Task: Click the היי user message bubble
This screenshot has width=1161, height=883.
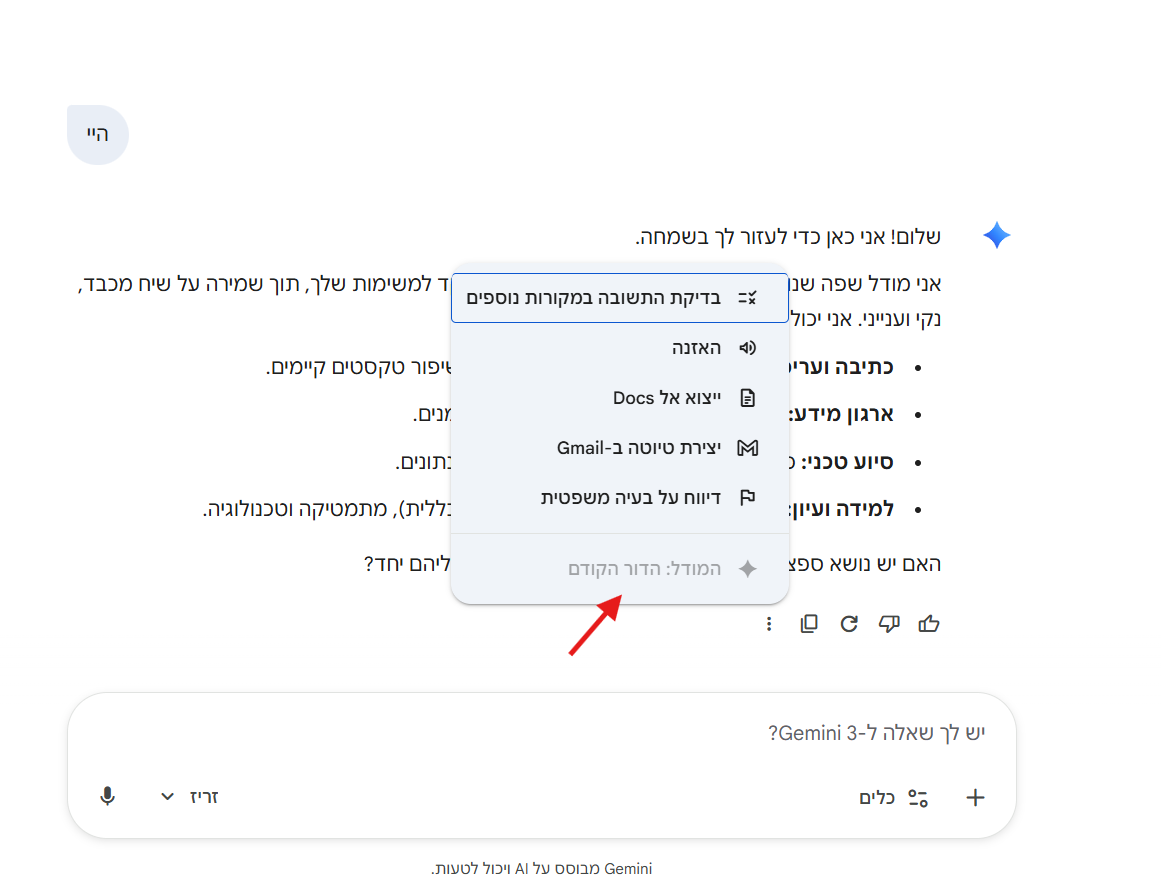Action: pos(98,135)
